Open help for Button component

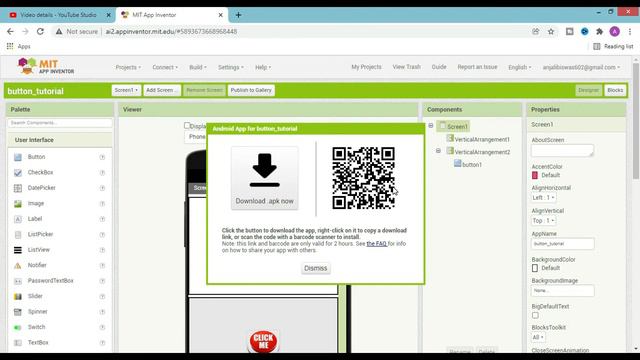point(102,157)
